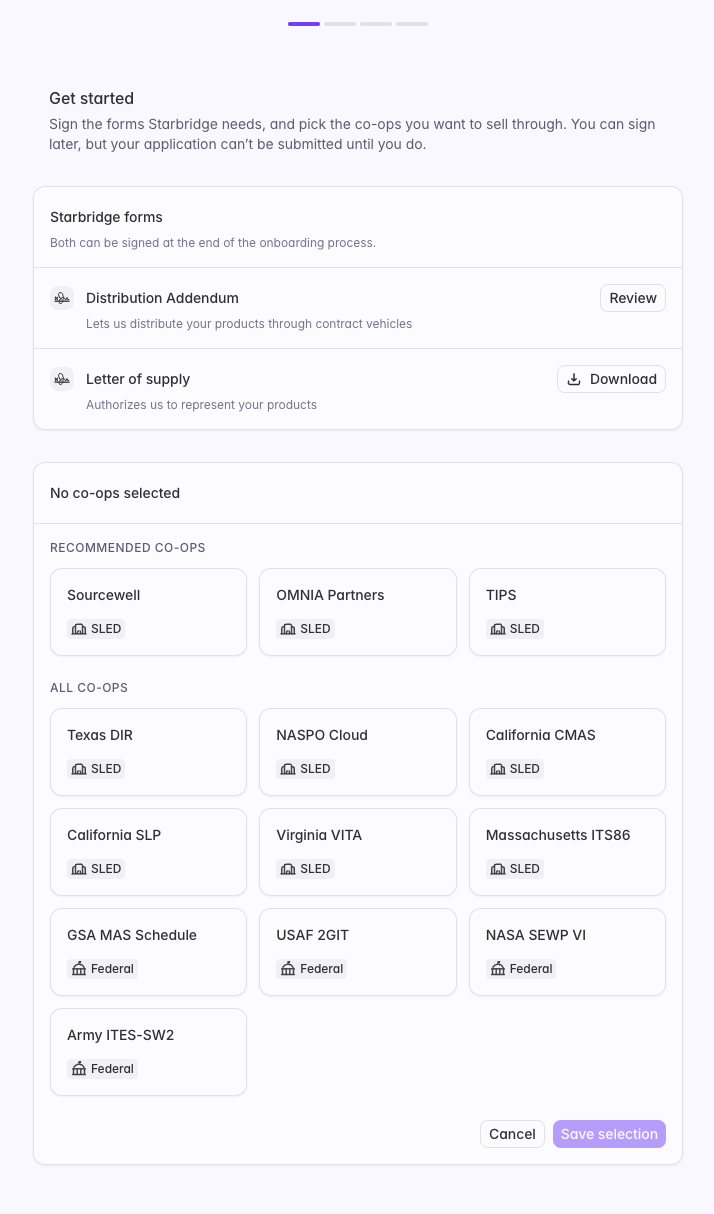Screen dimensions: 714x1214
Task: Select the USAF 2GIT co-op card
Action: click(358, 952)
